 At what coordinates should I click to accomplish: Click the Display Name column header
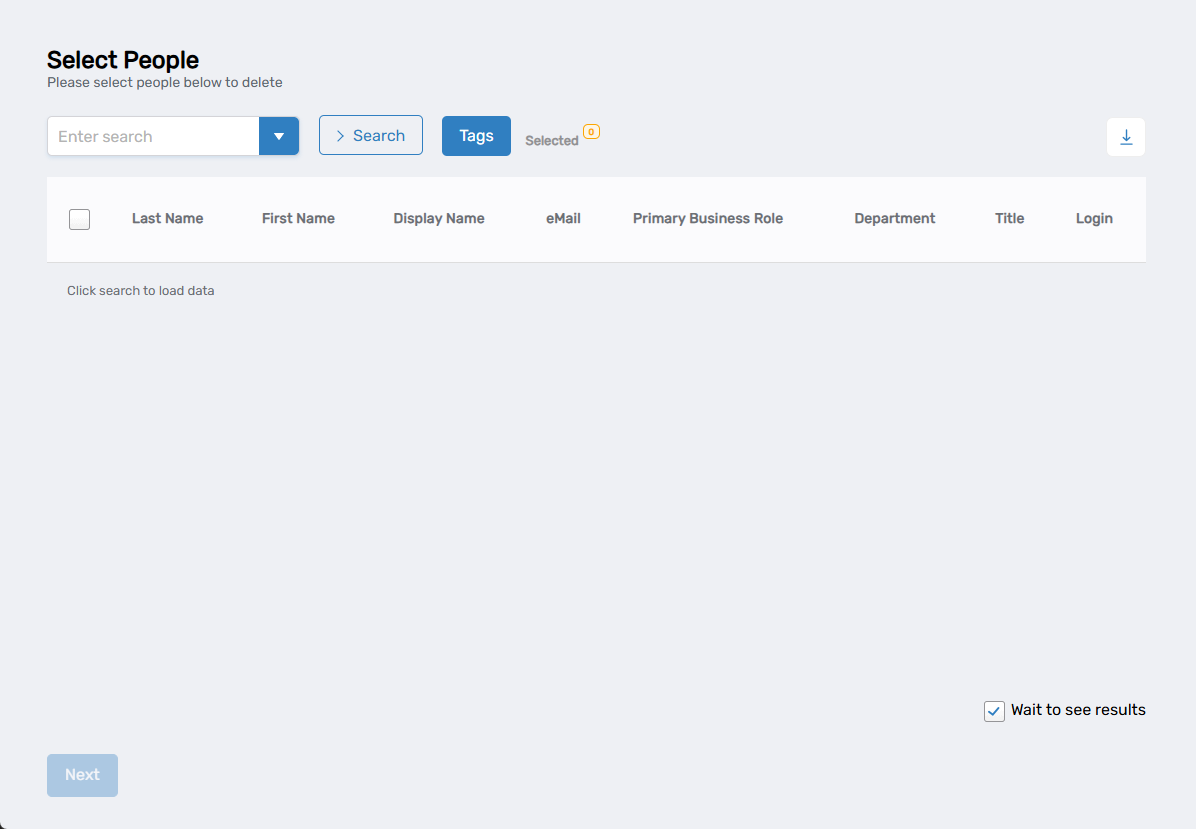(x=439, y=219)
